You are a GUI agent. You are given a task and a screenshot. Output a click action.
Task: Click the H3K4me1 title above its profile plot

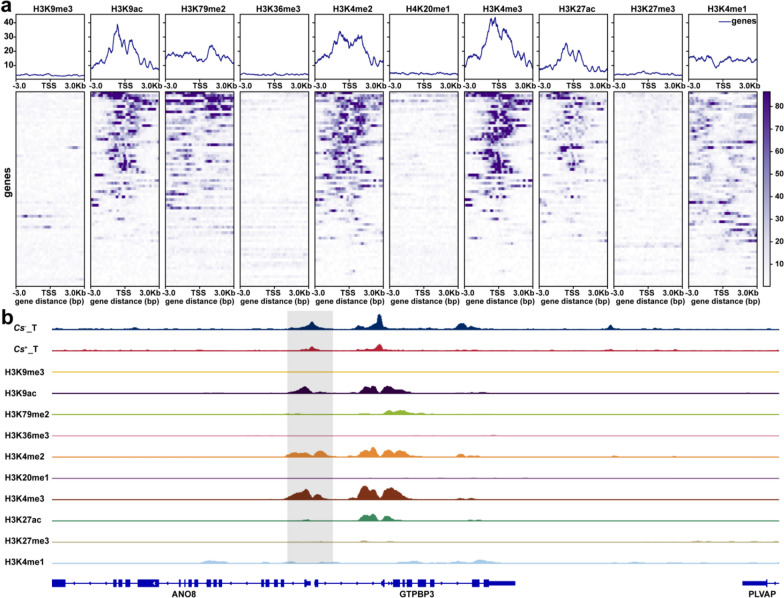click(x=727, y=9)
